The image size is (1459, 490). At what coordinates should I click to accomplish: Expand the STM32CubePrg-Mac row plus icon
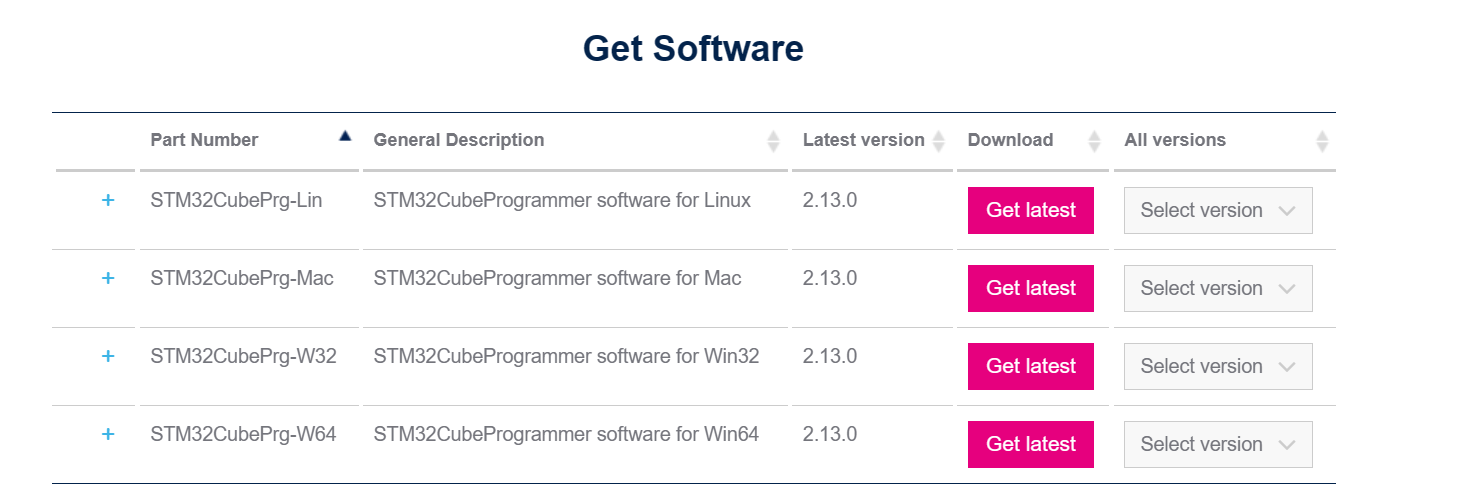pos(108,278)
